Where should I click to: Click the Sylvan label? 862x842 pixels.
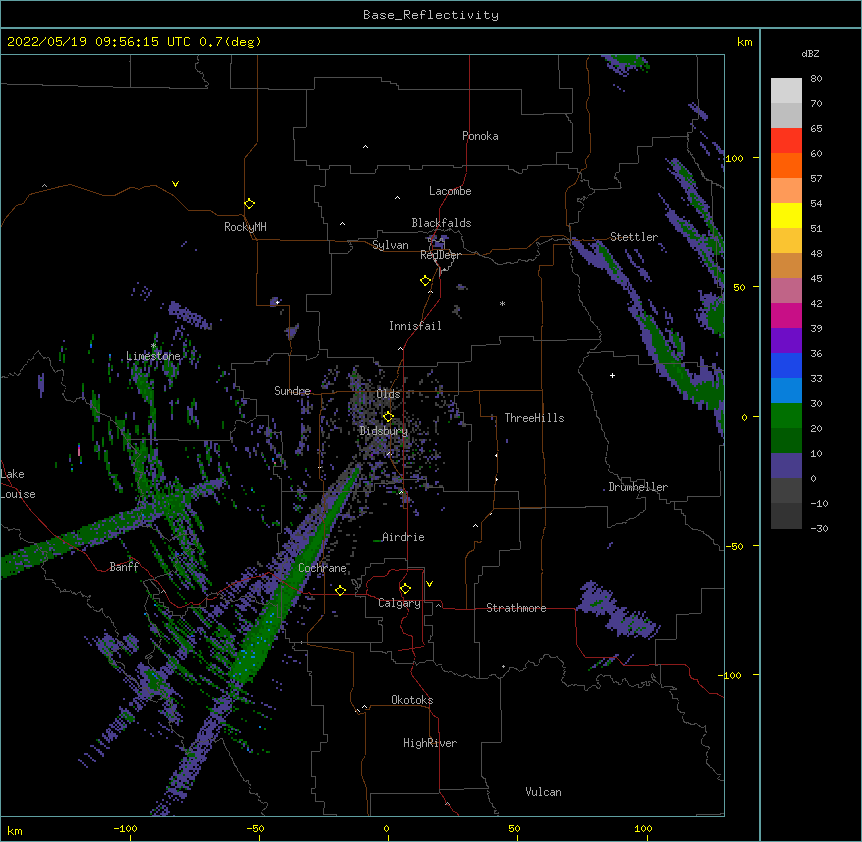point(390,245)
